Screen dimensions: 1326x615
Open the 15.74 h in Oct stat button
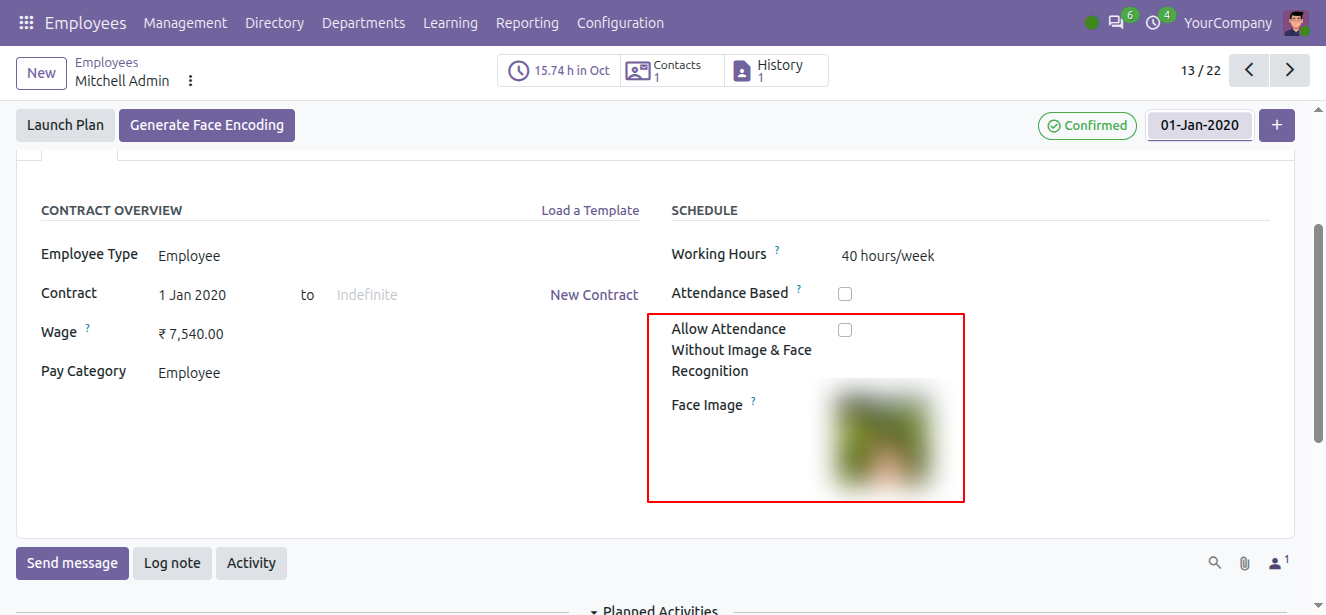coord(559,71)
